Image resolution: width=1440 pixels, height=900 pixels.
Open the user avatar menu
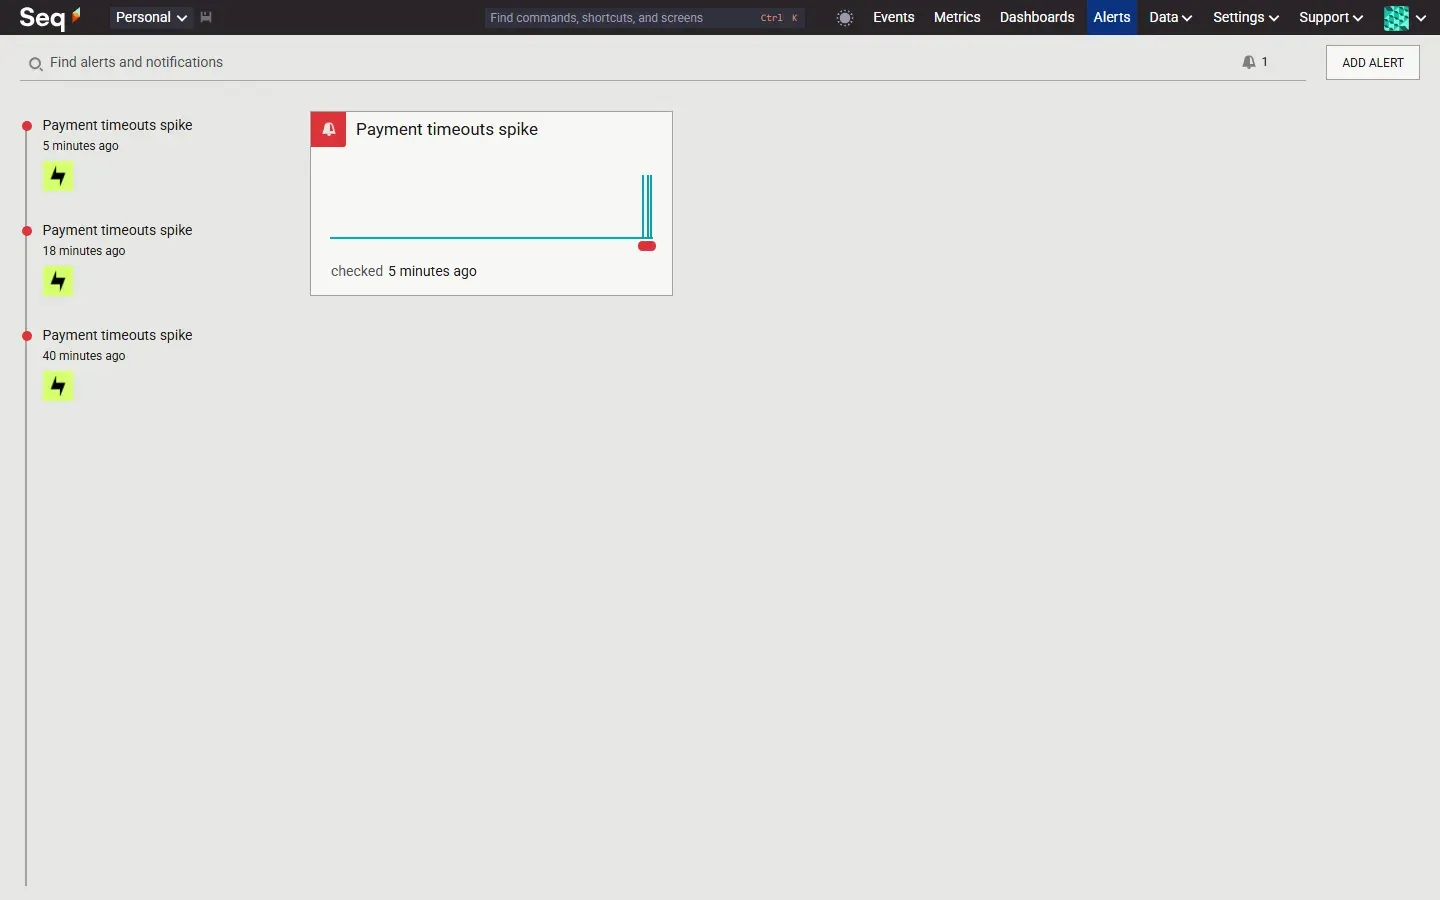point(1396,18)
